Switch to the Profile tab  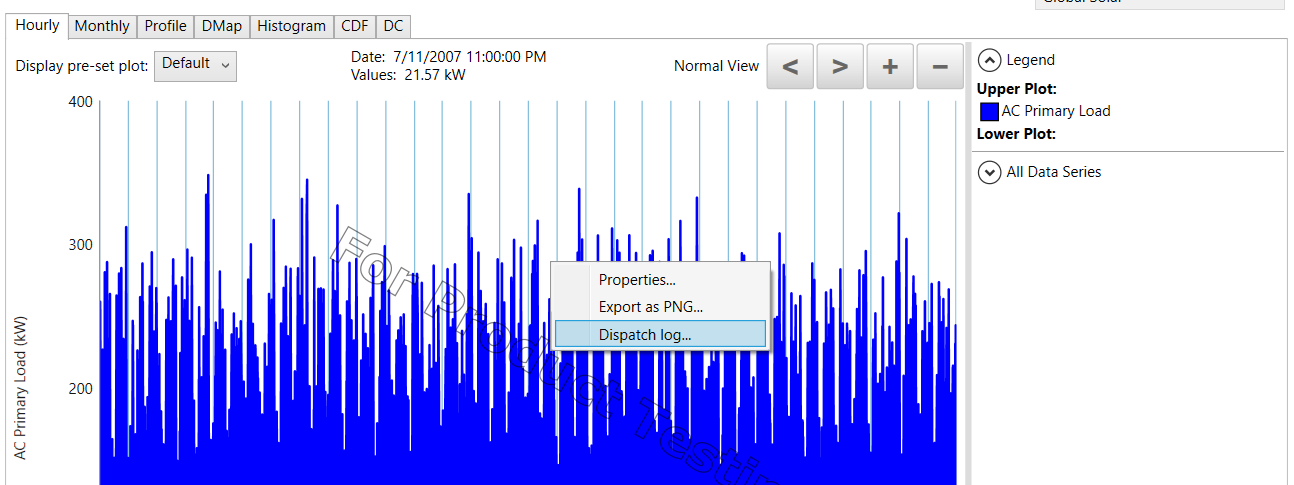(x=166, y=26)
